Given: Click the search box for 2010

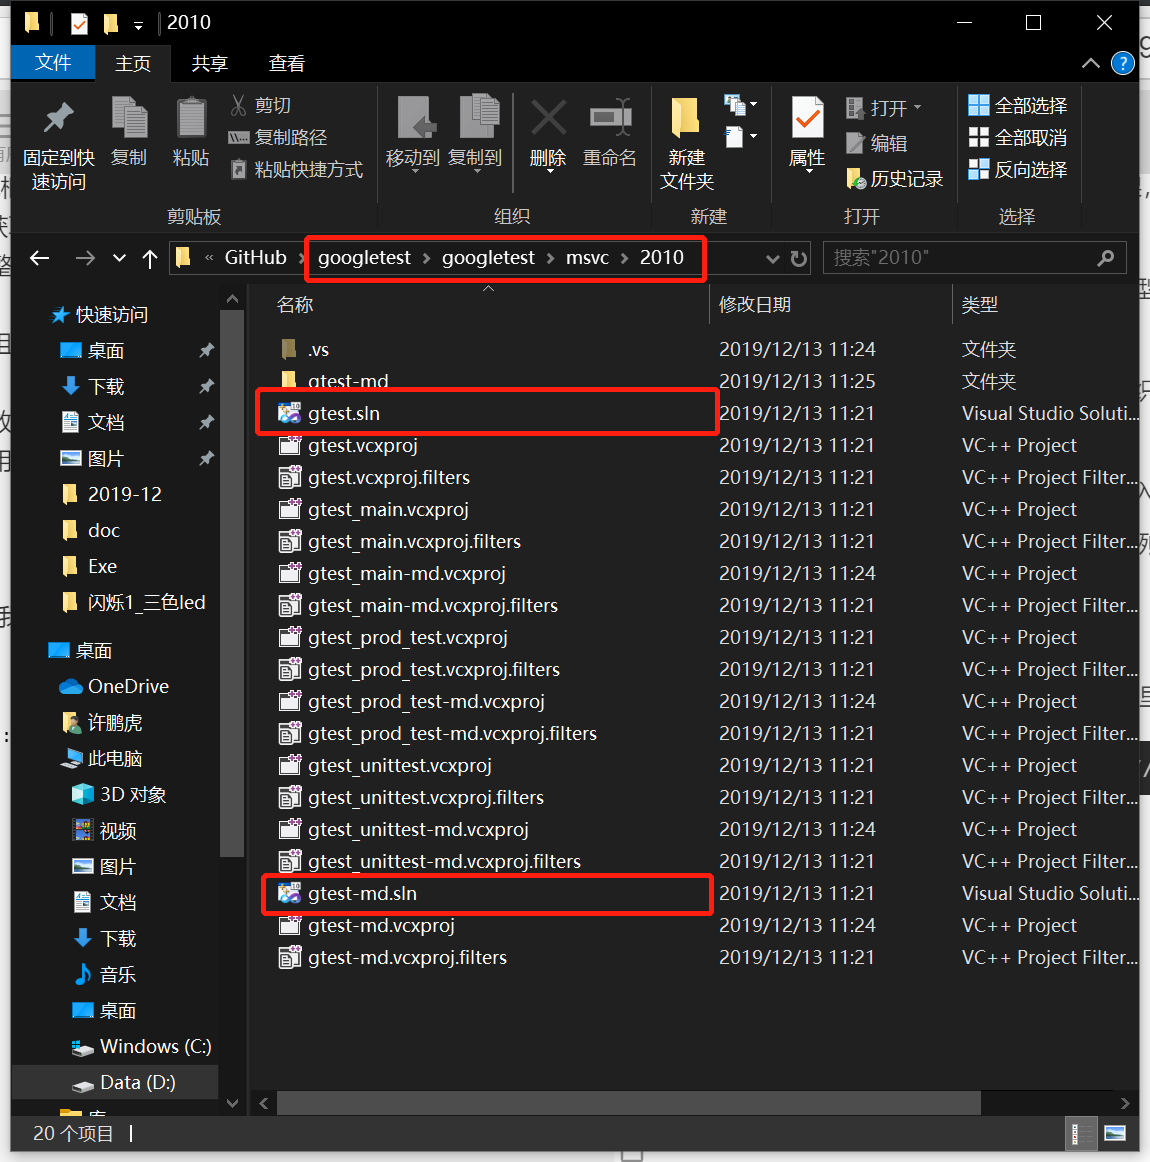Looking at the screenshot, I should (x=974, y=258).
